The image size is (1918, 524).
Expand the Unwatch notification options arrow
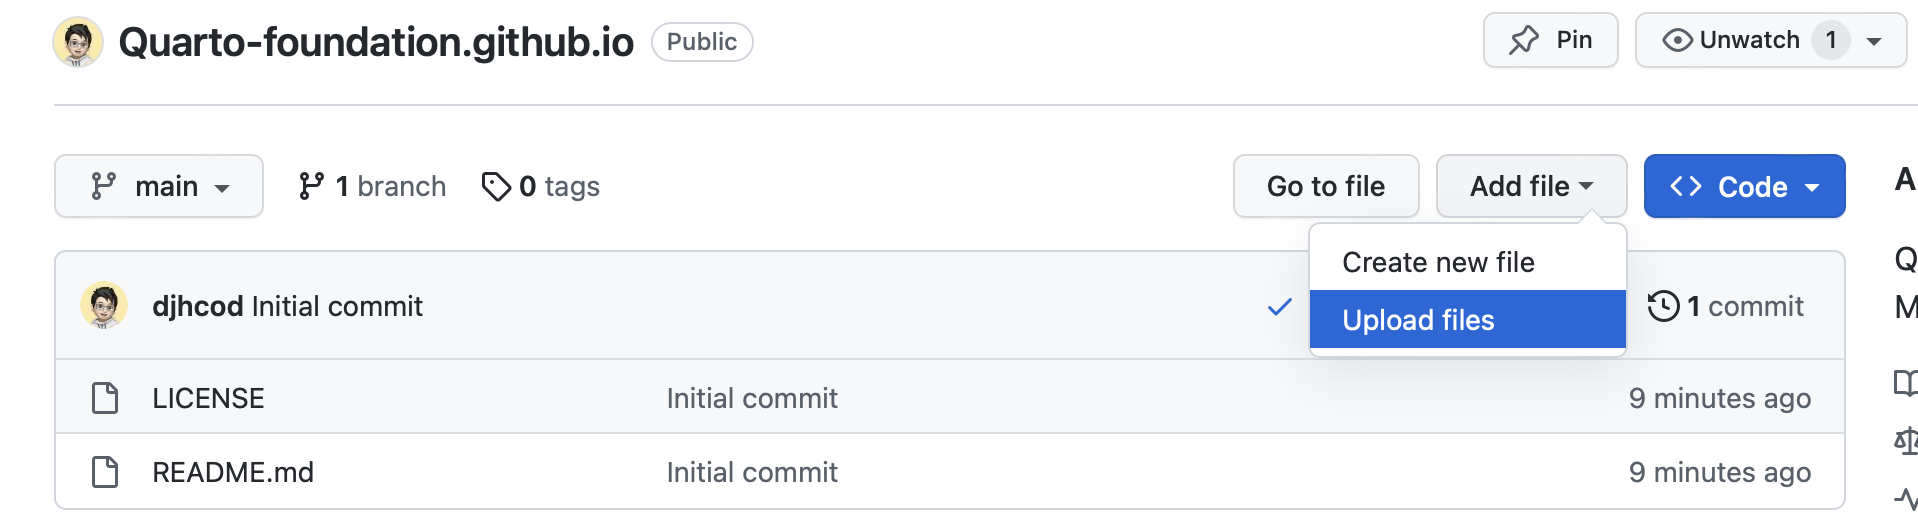tap(1874, 41)
